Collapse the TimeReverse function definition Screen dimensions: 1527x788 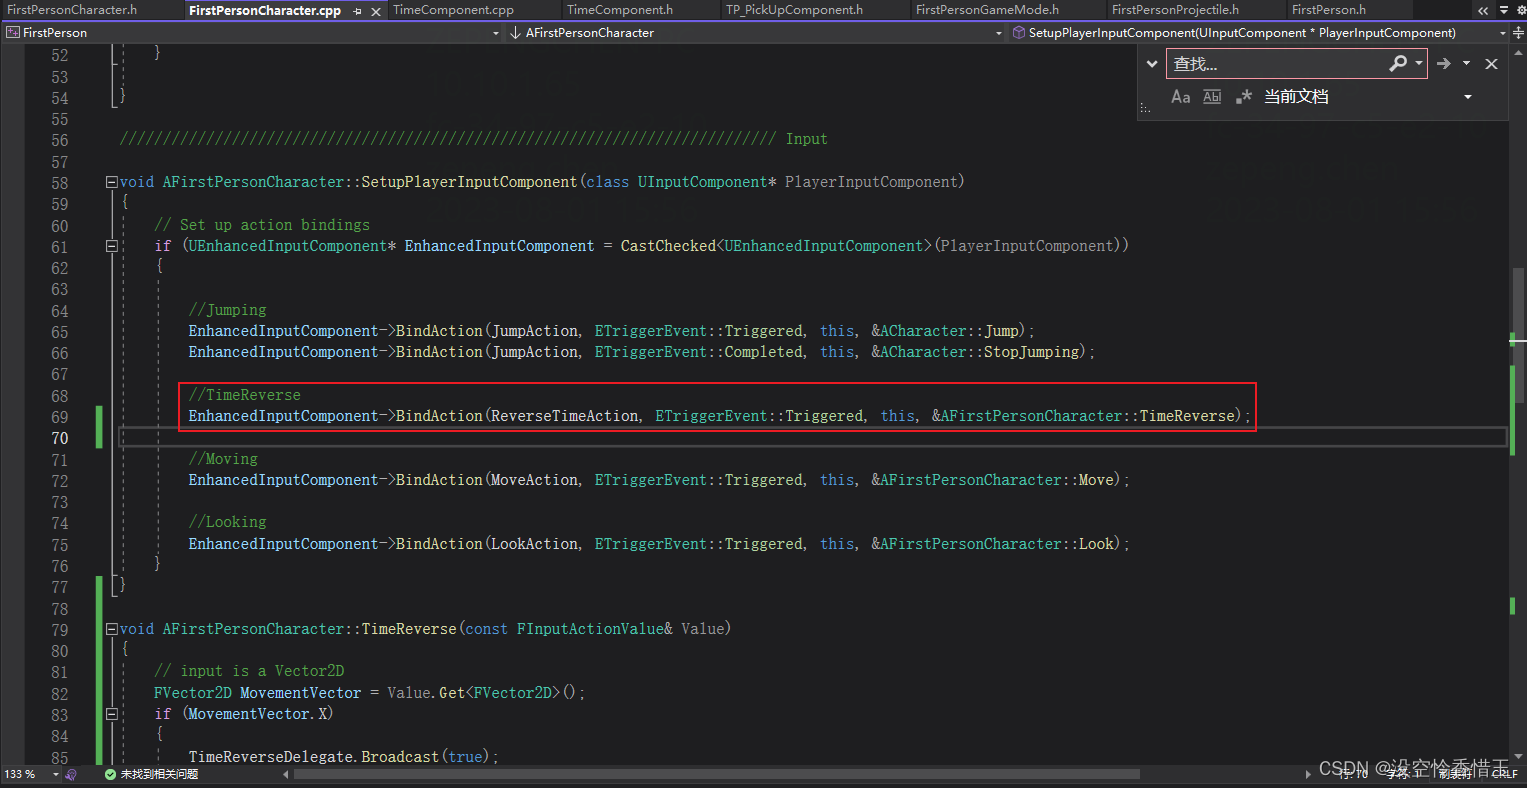pos(110,628)
